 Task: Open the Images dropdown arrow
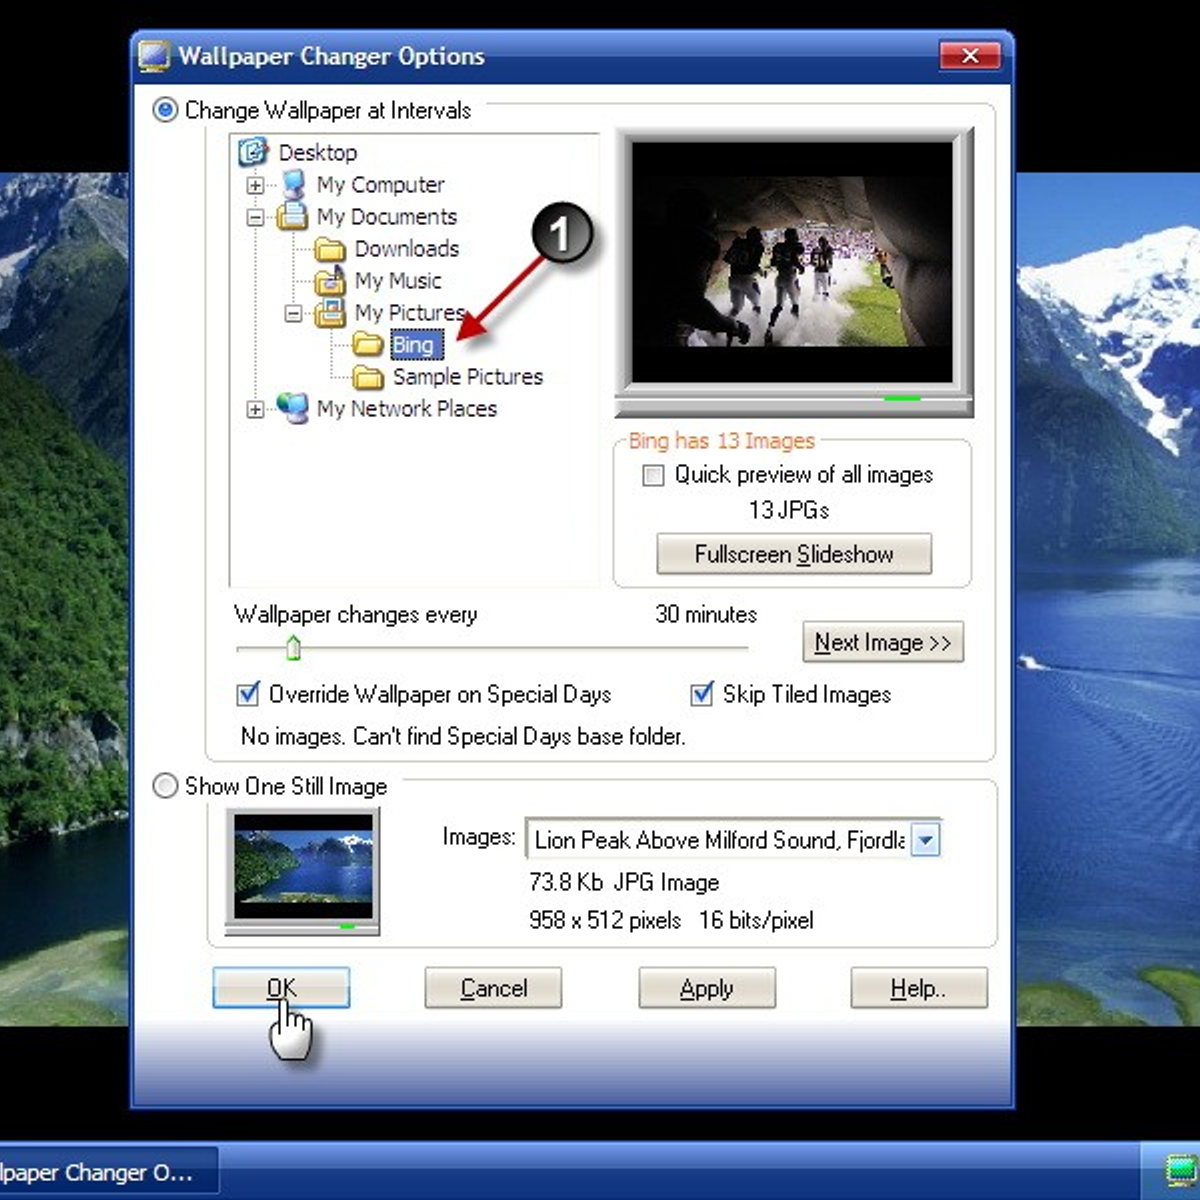point(926,840)
